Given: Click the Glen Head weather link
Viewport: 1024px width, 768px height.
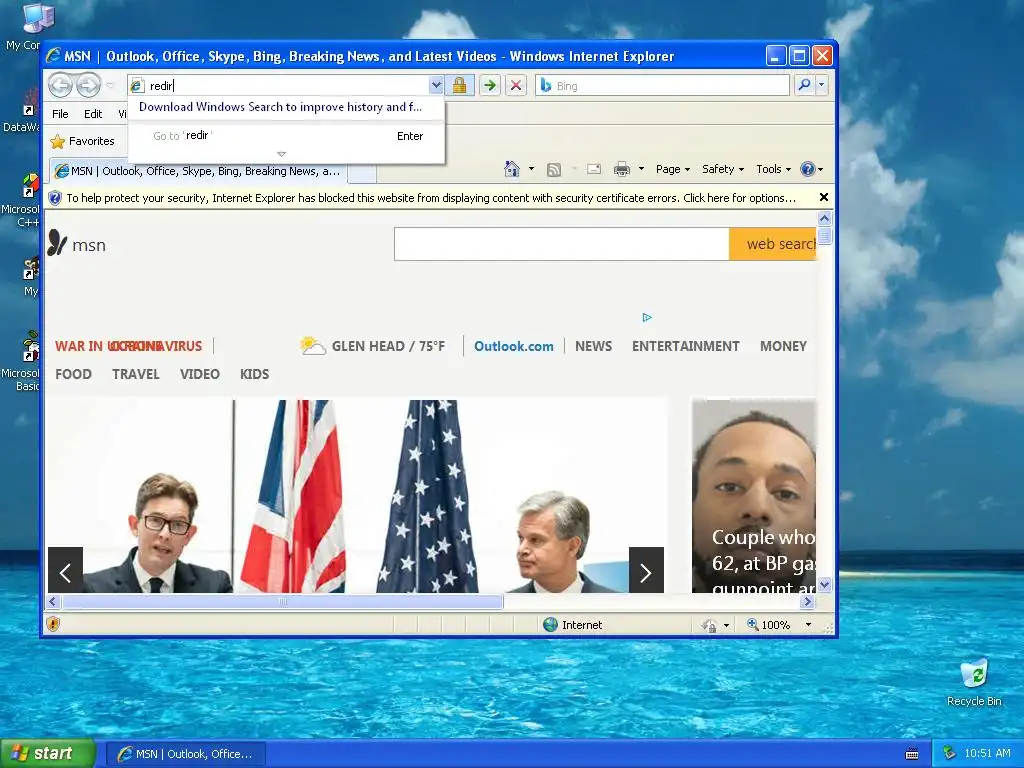Looking at the screenshot, I should [373, 345].
